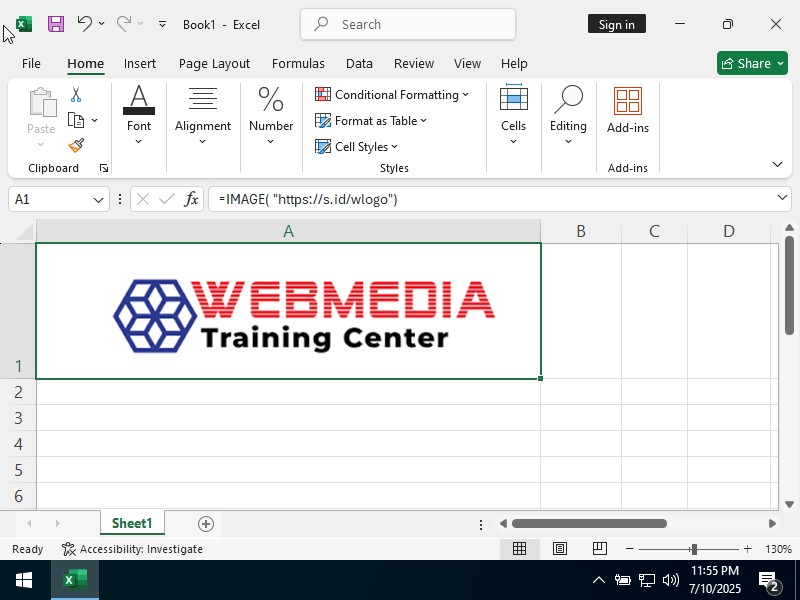Click the Save icon in title bar
Image resolution: width=800 pixels, height=600 pixels.
click(x=56, y=24)
